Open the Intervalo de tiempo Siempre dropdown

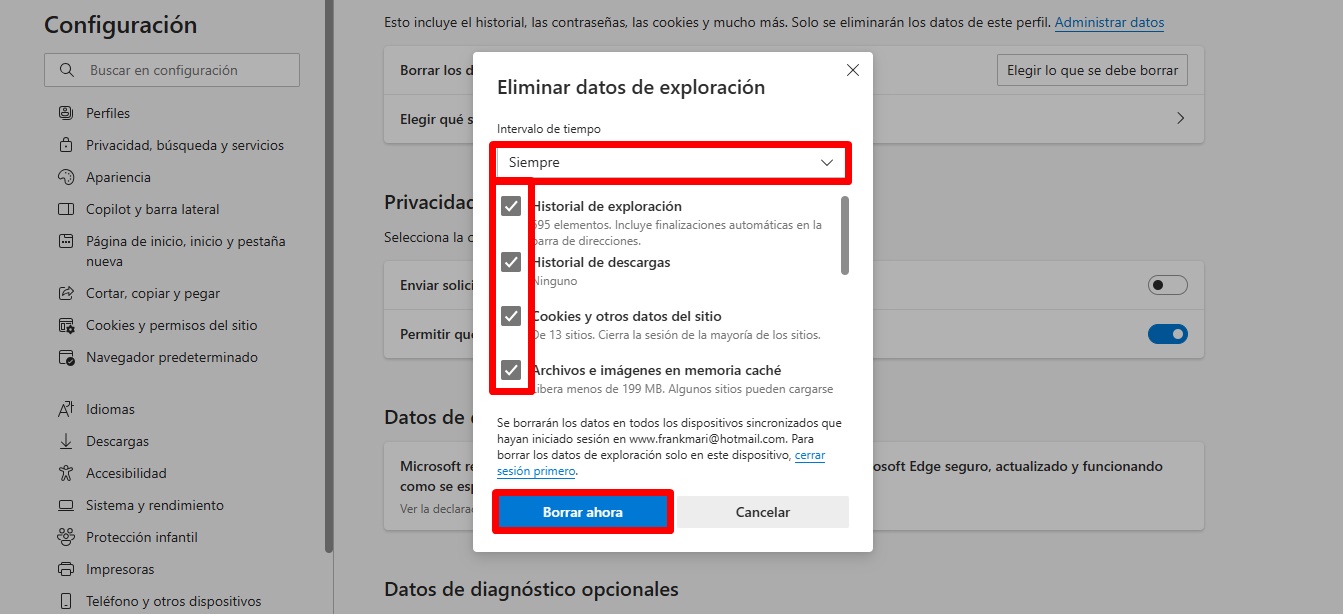671,162
